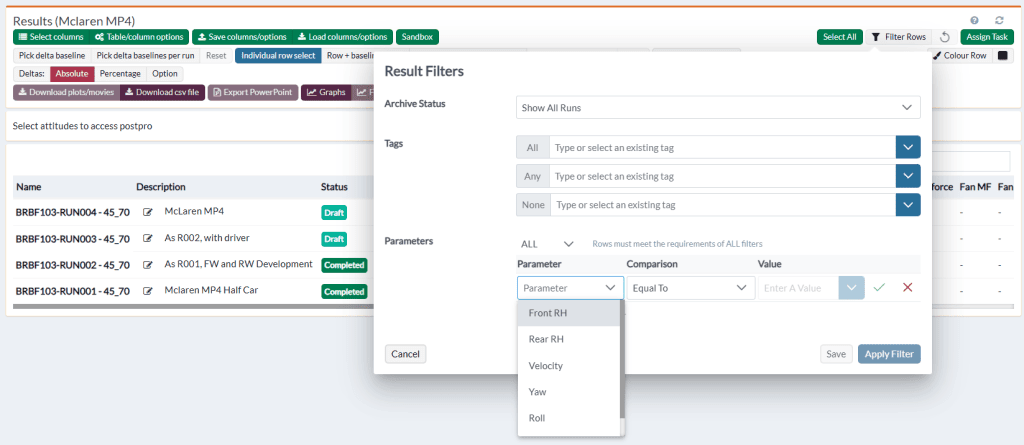Viewport: 1024px width, 445px height.
Task: Open the help question mark icon
Action: pos(974,21)
